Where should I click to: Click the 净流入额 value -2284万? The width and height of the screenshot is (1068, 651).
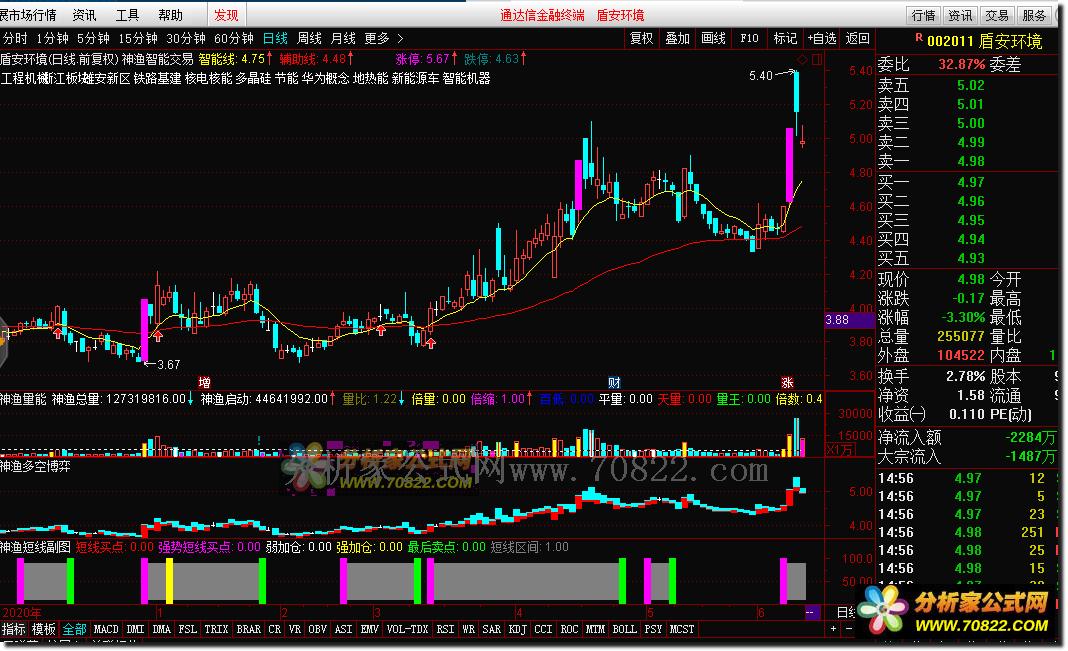(1031, 437)
